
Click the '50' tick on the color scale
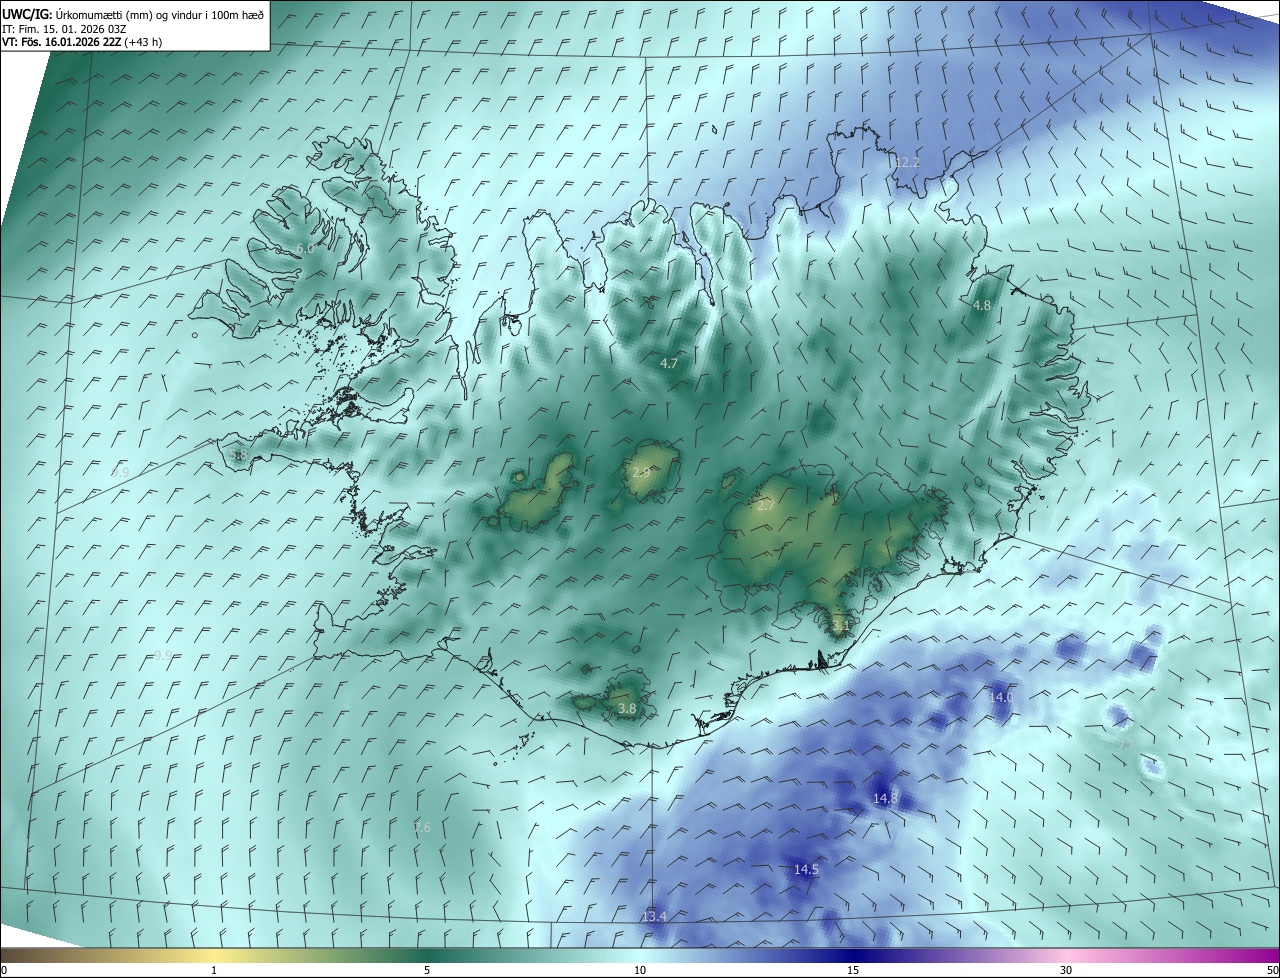1272,971
